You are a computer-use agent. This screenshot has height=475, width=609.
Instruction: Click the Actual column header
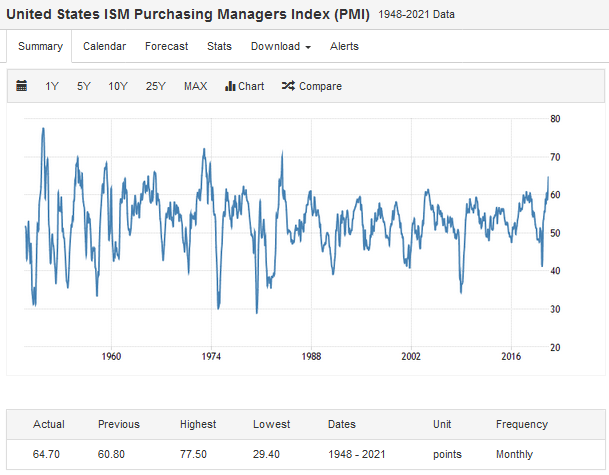click(49, 424)
